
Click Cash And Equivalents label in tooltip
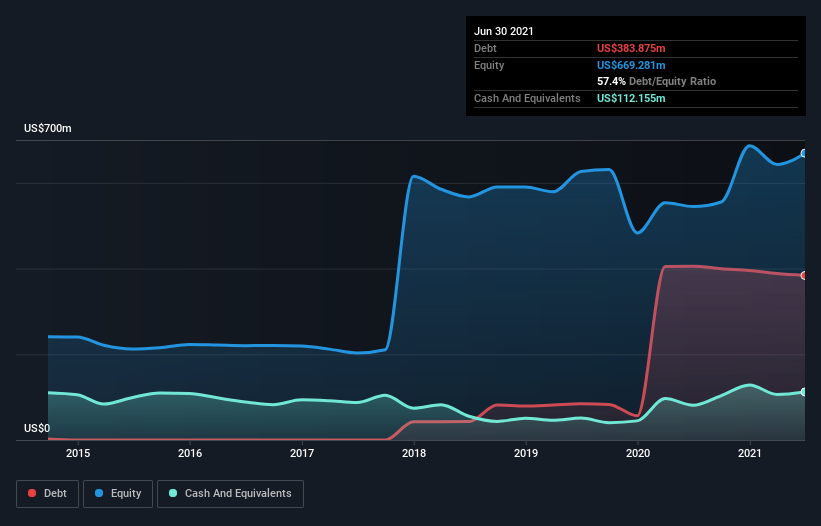pyautogui.click(x=527, y=98)
